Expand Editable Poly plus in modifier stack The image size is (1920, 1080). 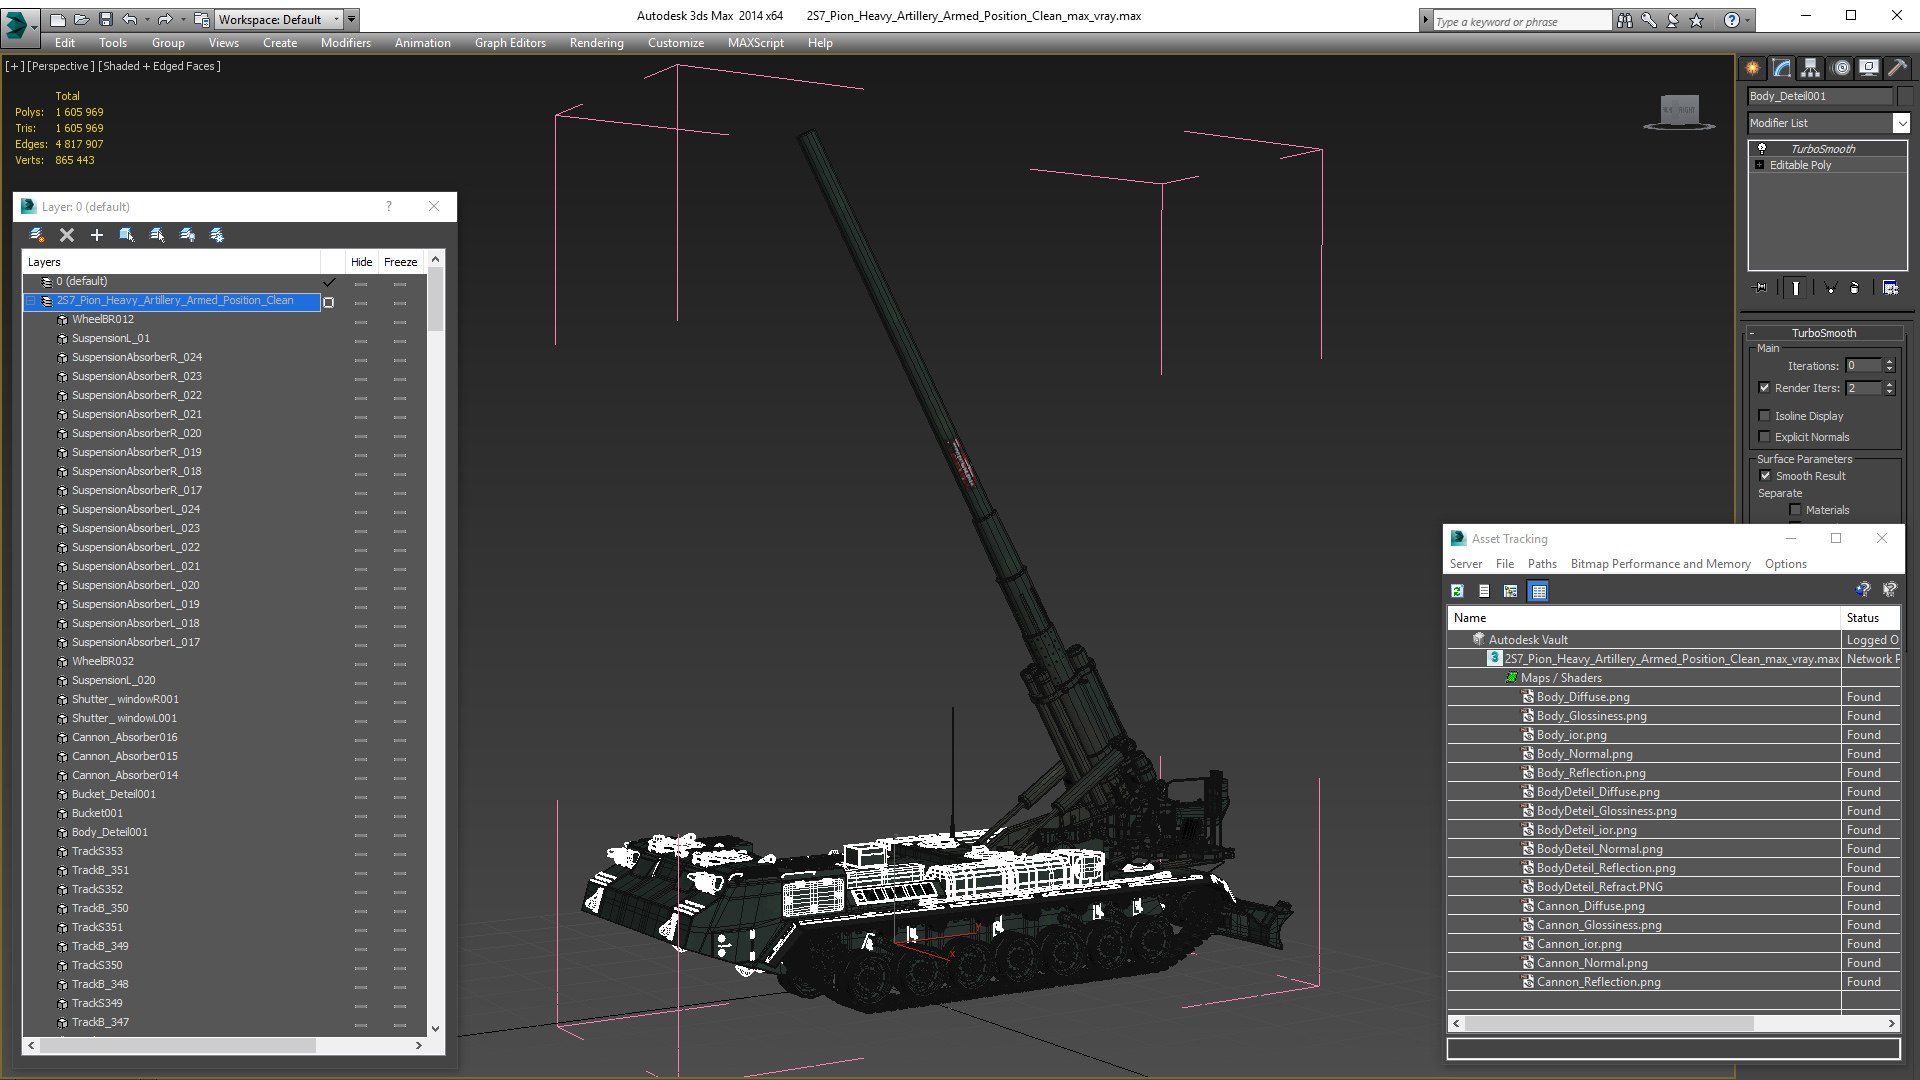[1760, 165]
